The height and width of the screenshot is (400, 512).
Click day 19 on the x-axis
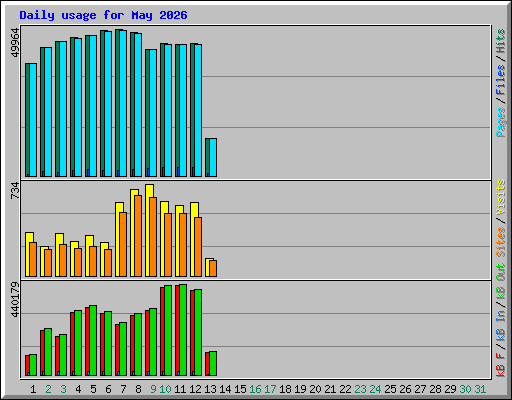coord(300,389)
